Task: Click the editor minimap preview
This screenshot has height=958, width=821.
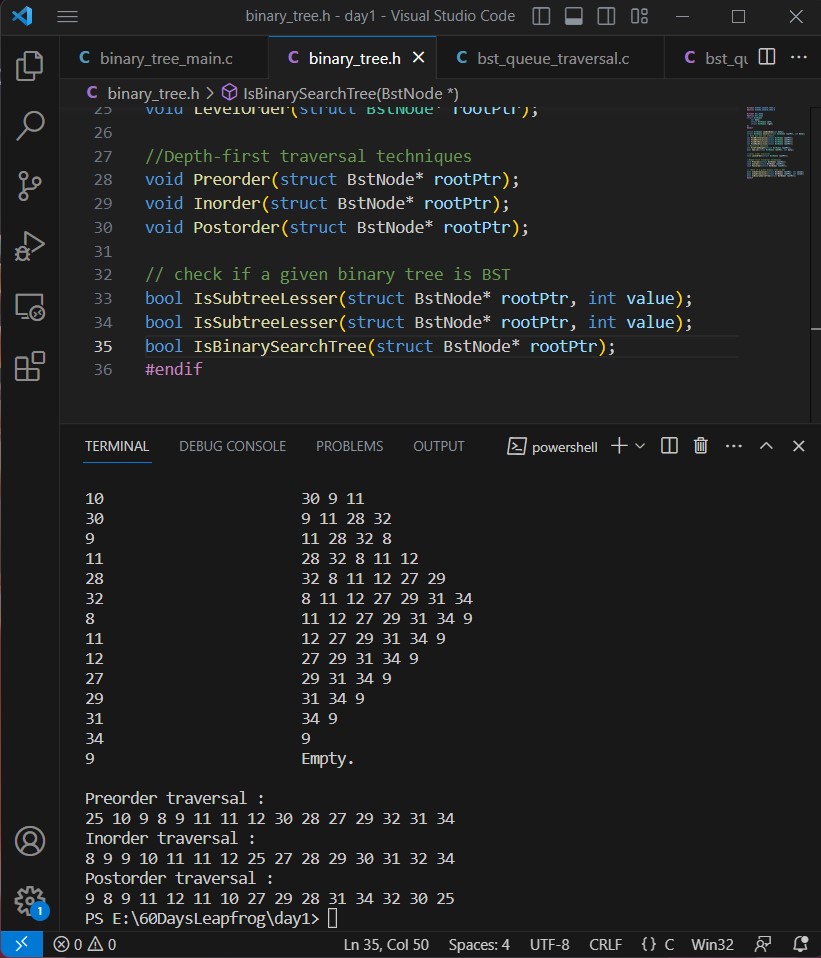Action: [x=775, y=142]
